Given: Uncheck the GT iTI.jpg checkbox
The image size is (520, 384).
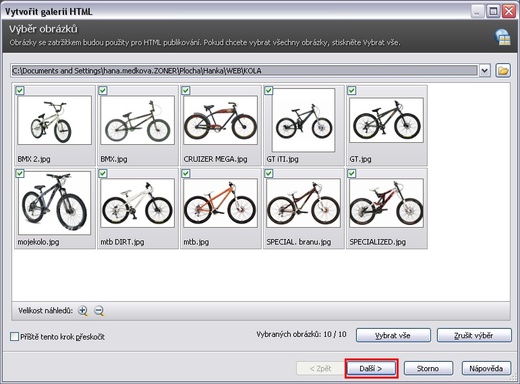Looking at the screenshot, I should pyautogui.click(x=269, y=90).
